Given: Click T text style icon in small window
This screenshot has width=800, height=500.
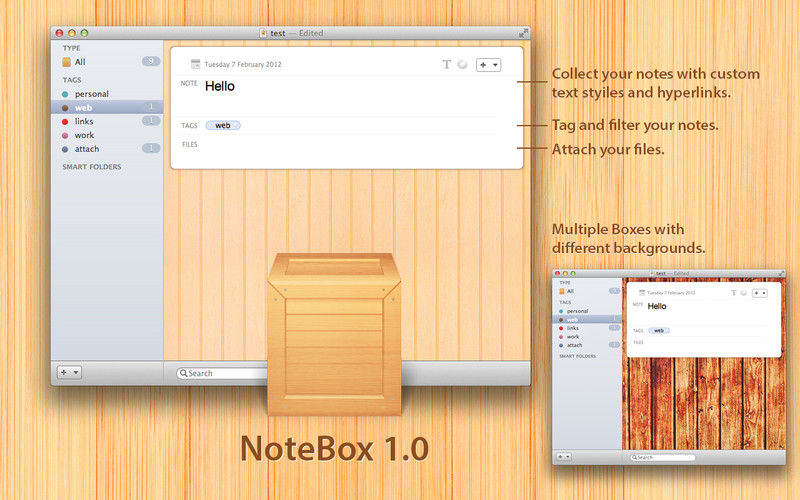Looking at the screenshot, I should click(734, 293).
